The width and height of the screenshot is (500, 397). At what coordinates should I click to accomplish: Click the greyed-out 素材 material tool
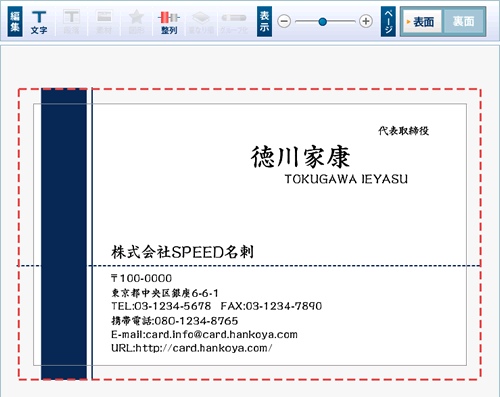[x=104, y=22]
